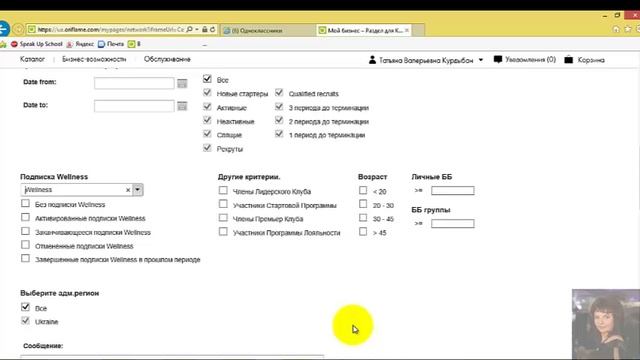Toggle the Все region checkbox

point(25,307)
